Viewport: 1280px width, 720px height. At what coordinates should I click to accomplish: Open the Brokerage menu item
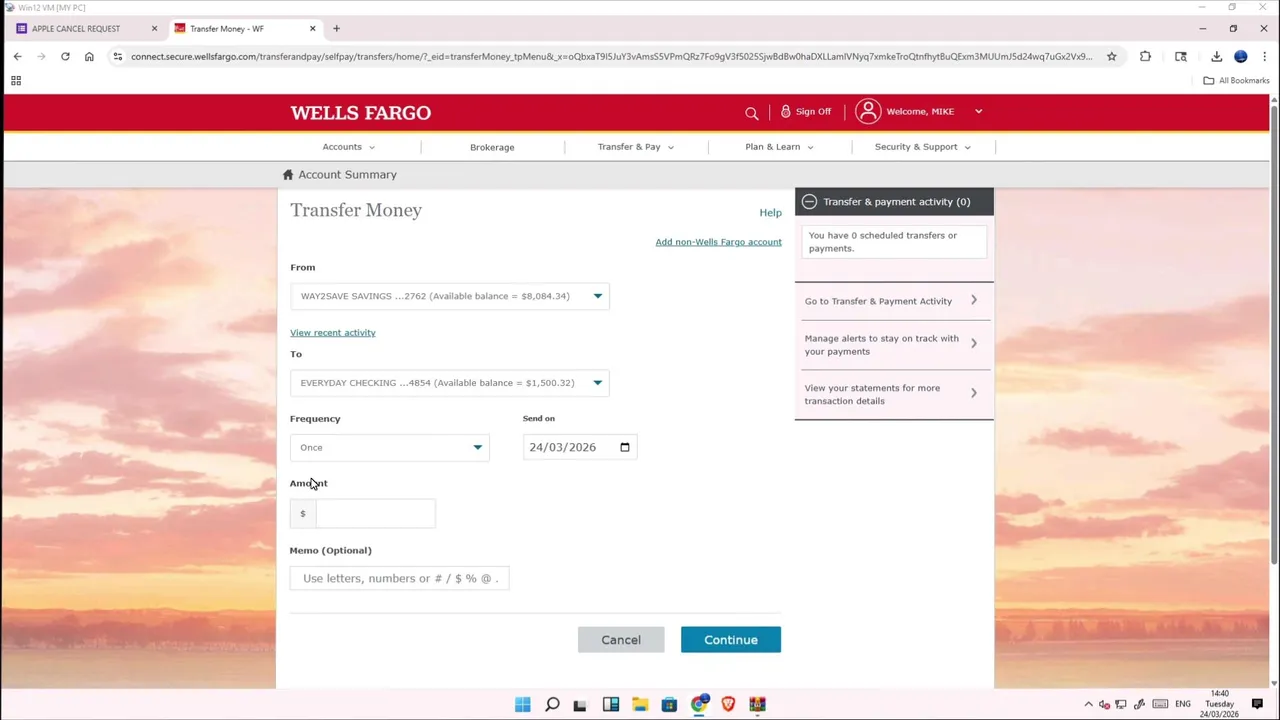tap(492, 147)
